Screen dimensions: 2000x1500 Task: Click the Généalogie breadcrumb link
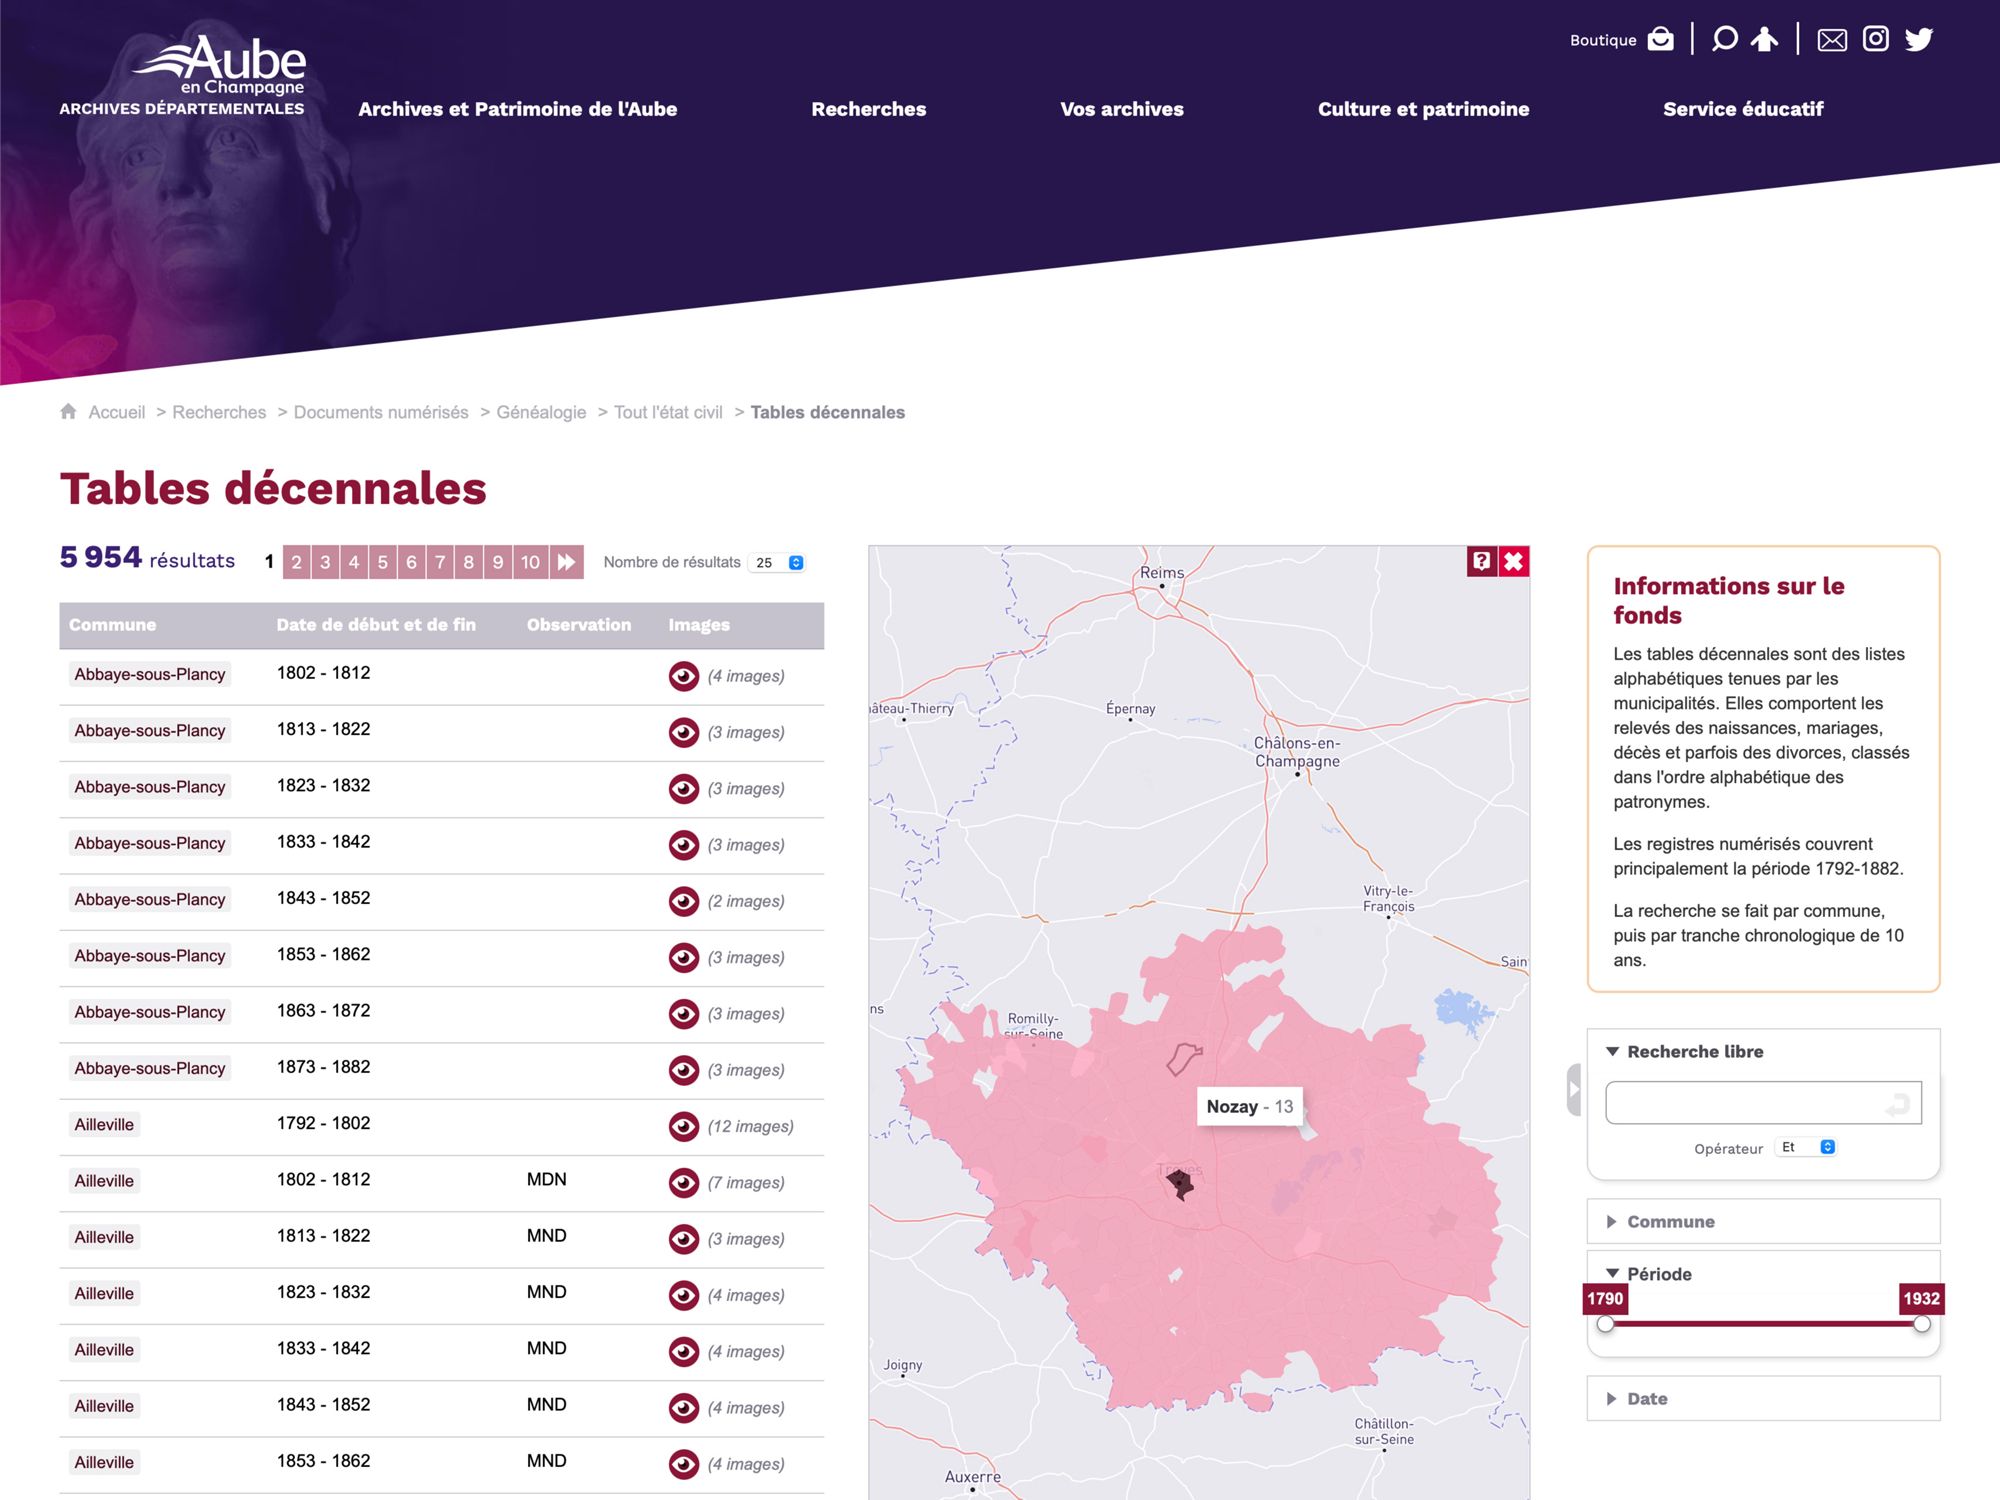click(541, 412)
